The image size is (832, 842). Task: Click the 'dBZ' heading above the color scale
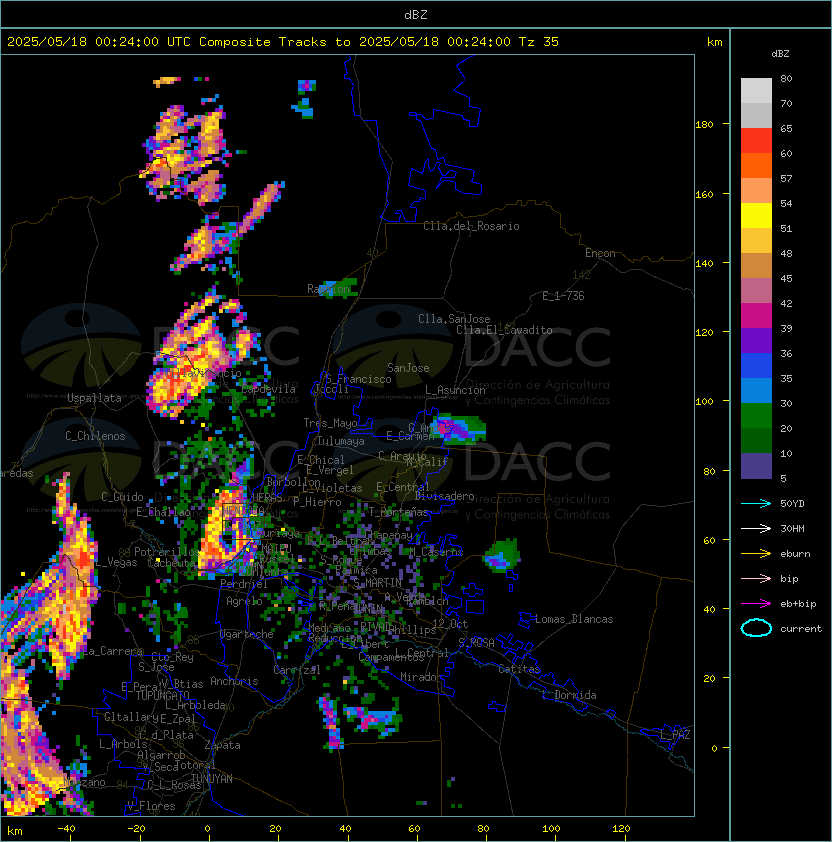(780, 54)
